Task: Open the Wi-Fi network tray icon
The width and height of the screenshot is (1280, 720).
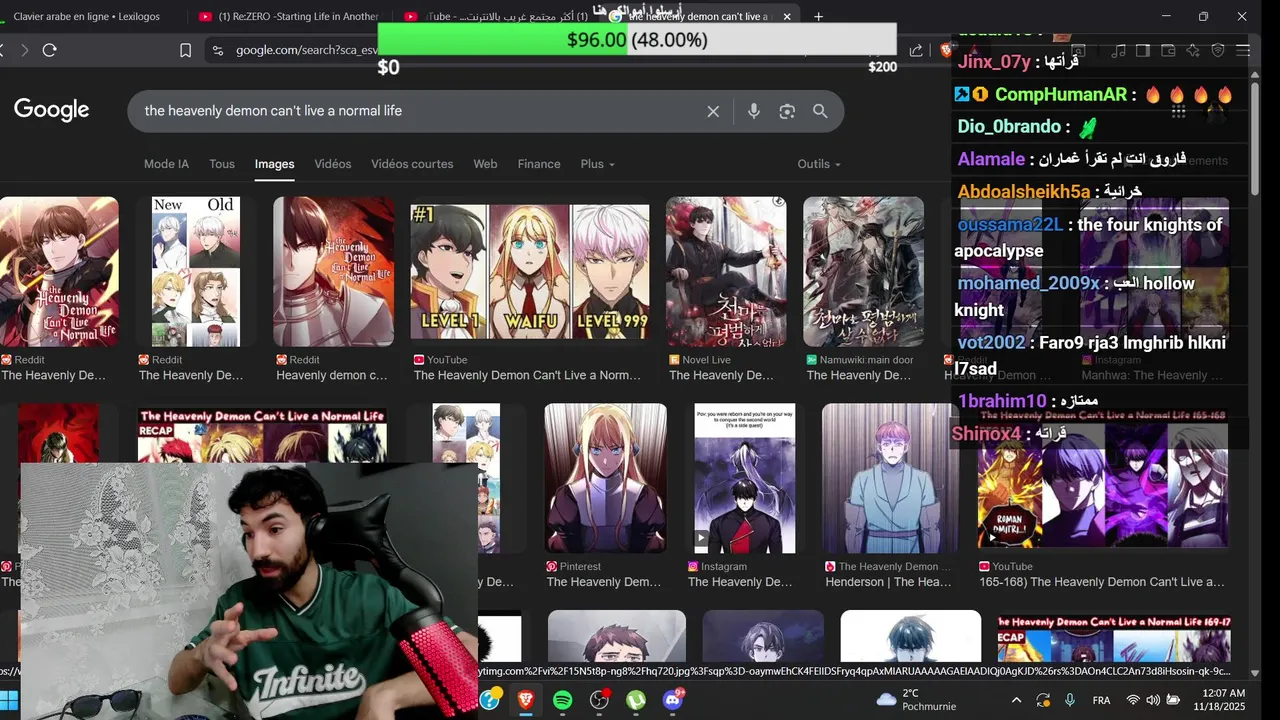Action: [1133, 700]
